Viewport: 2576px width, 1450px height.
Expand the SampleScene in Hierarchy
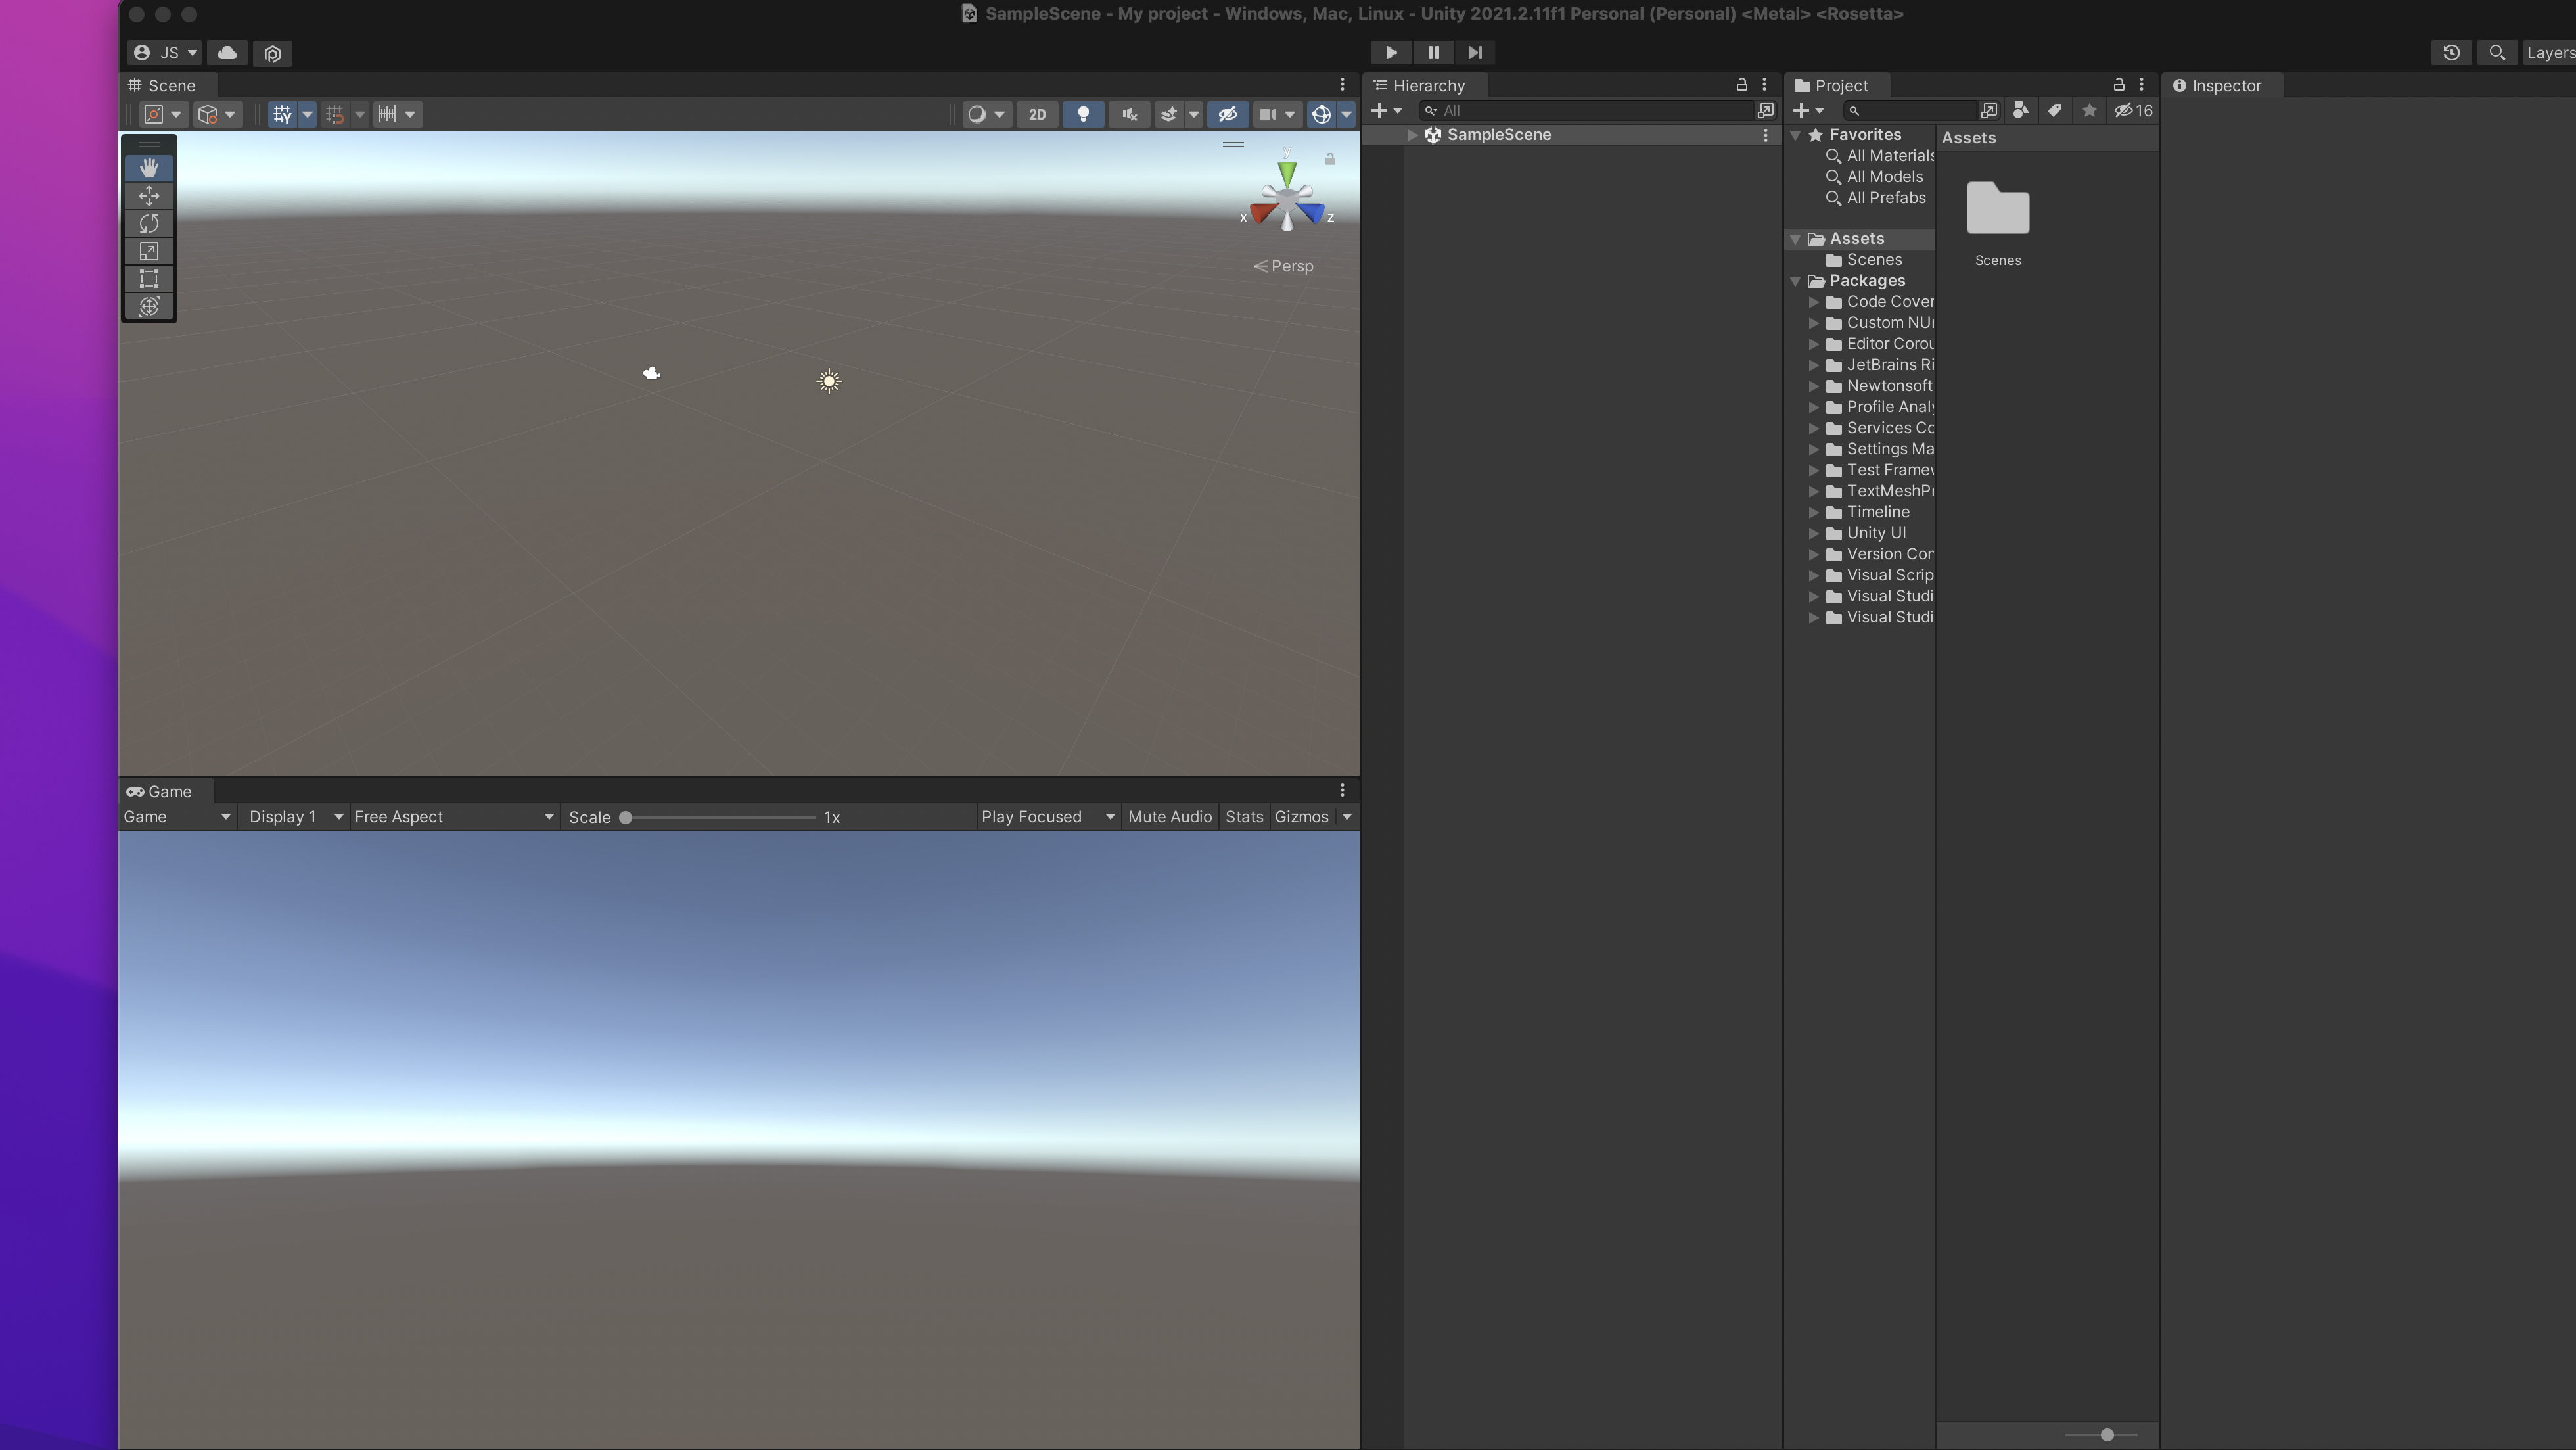(1412, 135)
